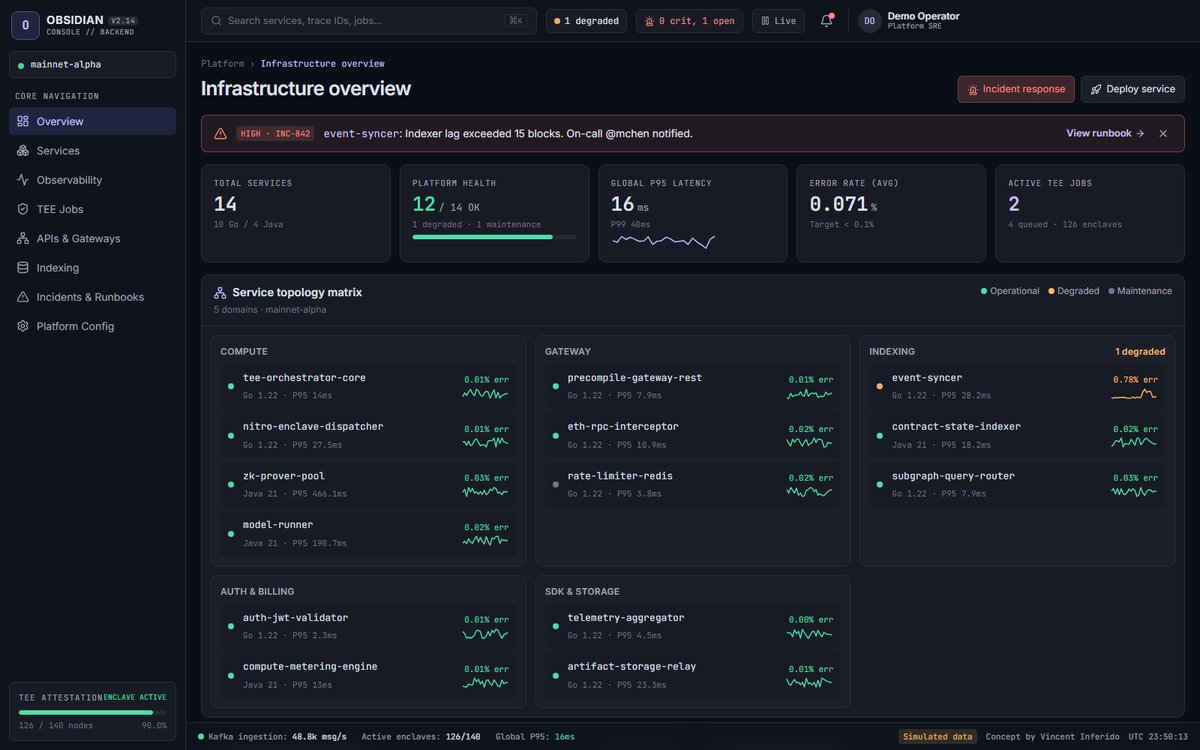This screenshot has width=1200, height=750.
Task: Click the 1 degraded label in Indexing
Action: coord(1140,352)
